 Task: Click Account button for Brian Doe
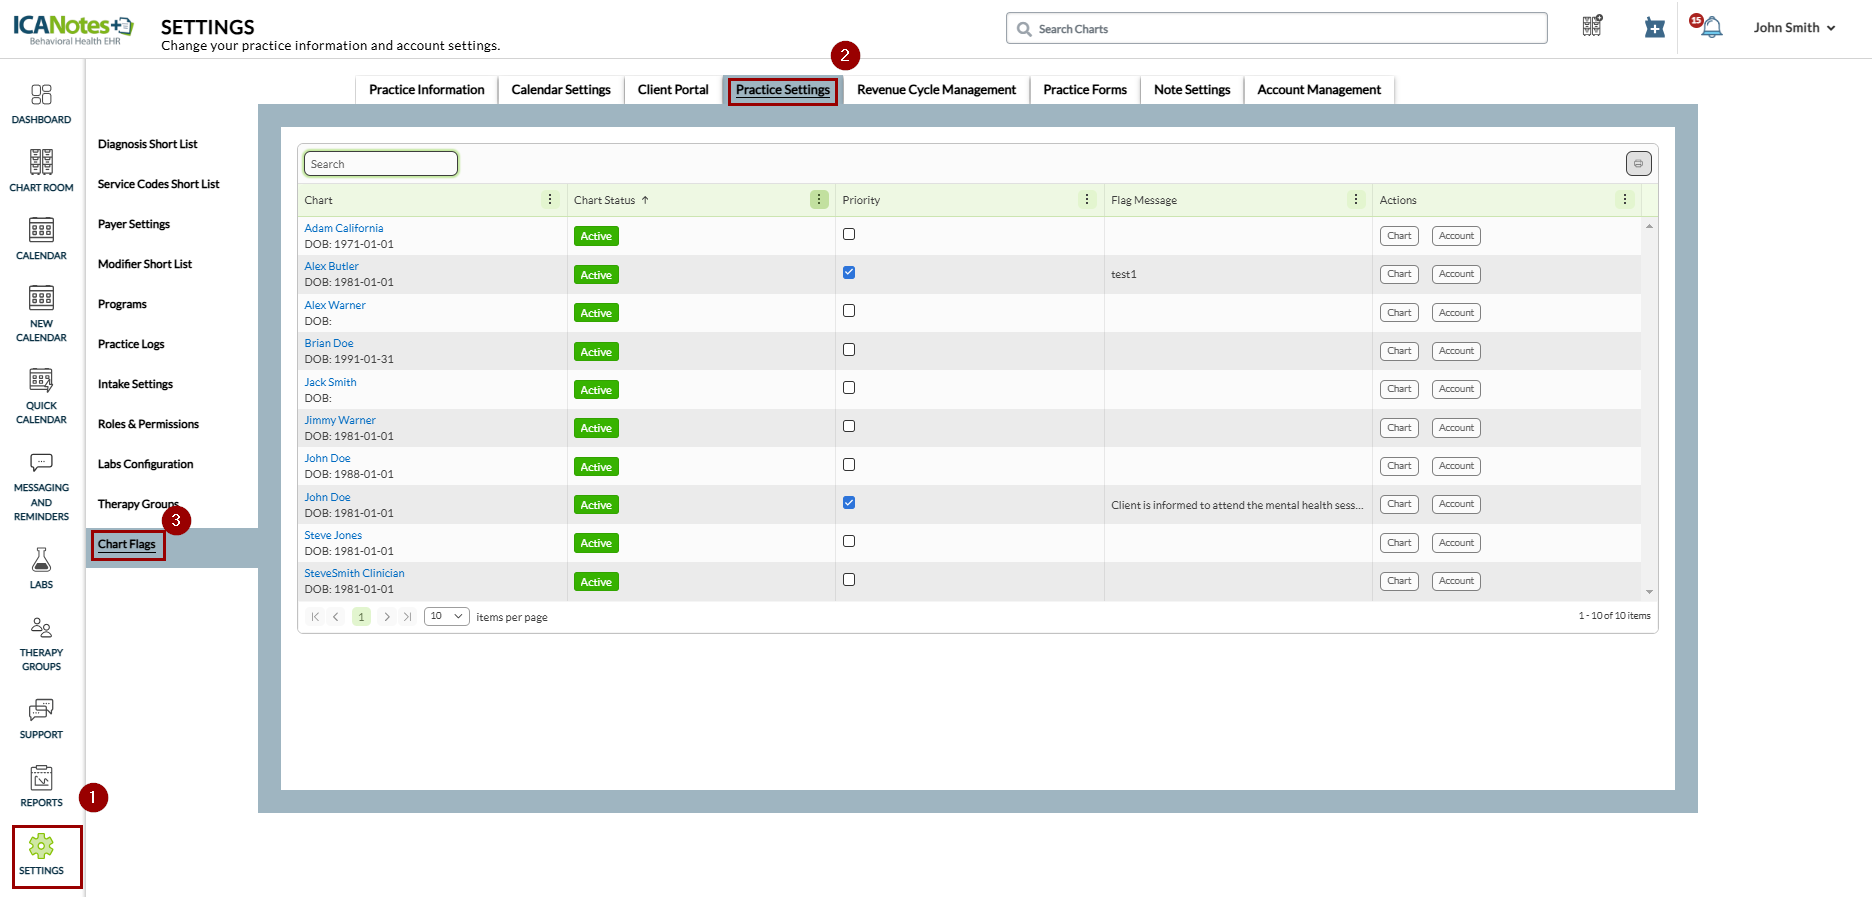[x=1456, y=351]
